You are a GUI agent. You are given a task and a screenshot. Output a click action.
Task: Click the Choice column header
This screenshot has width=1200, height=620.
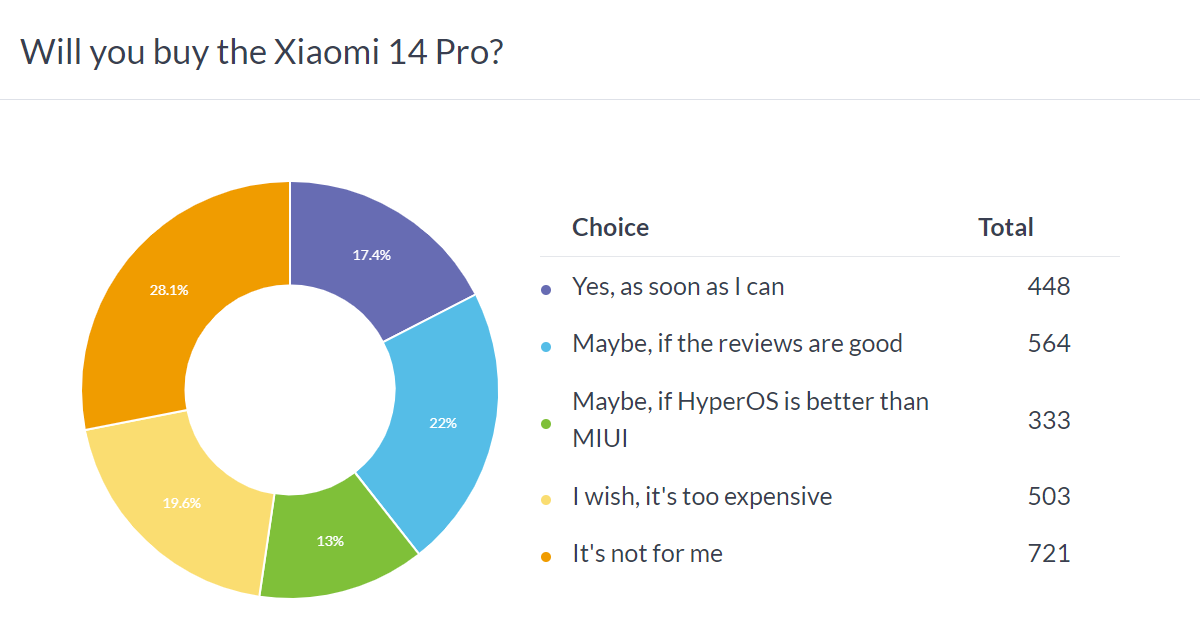pyautogui.click(x=610, y=228)
